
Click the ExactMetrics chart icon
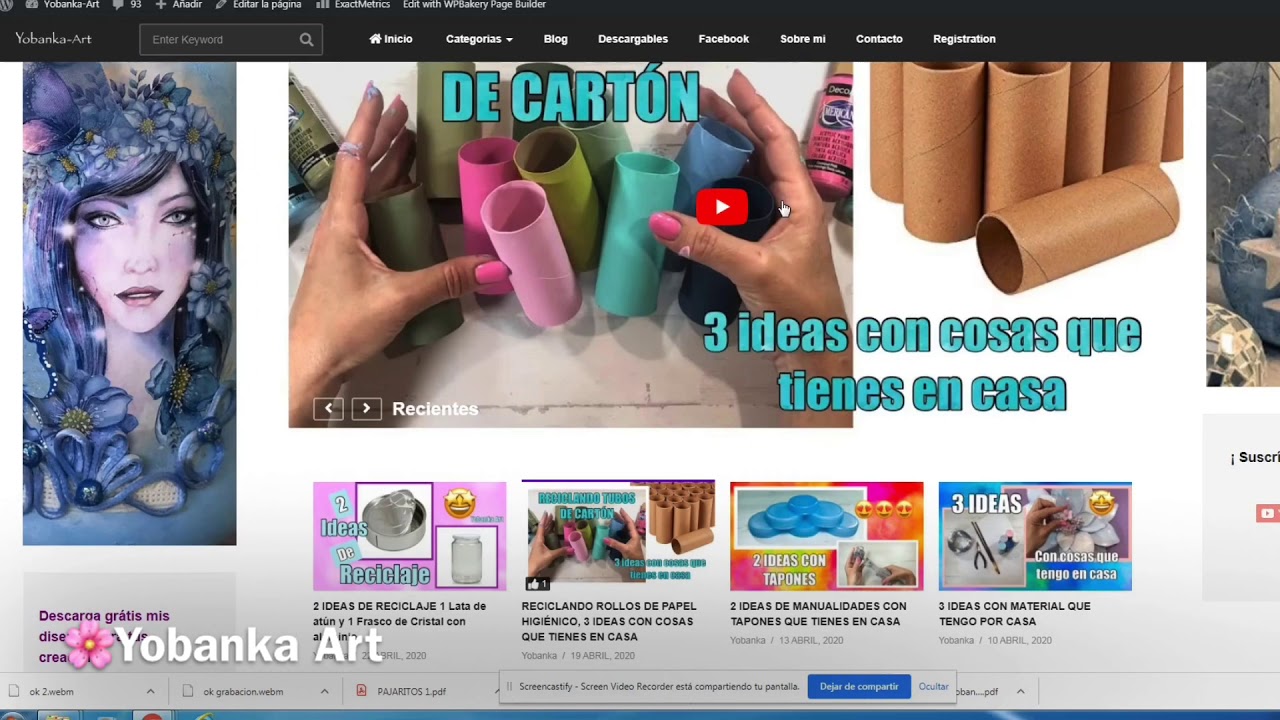322,5
